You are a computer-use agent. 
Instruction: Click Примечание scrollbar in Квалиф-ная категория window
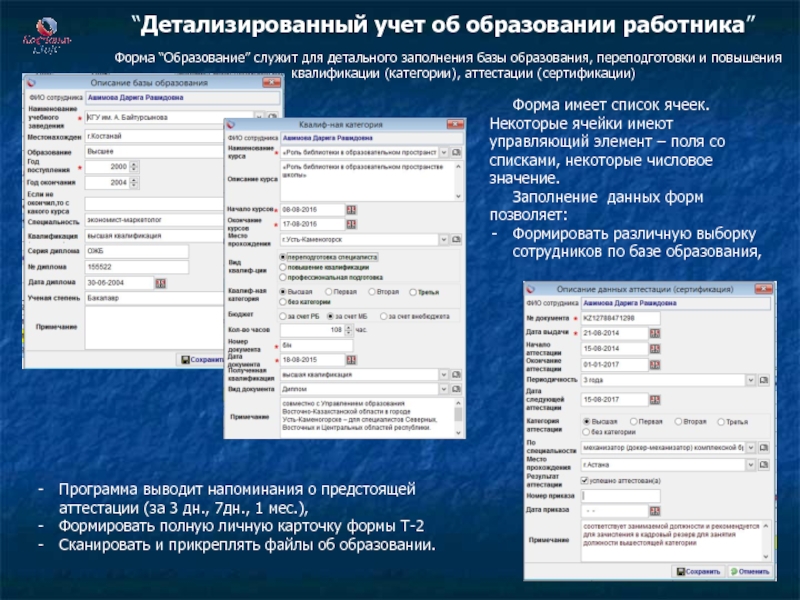(458, 417)
